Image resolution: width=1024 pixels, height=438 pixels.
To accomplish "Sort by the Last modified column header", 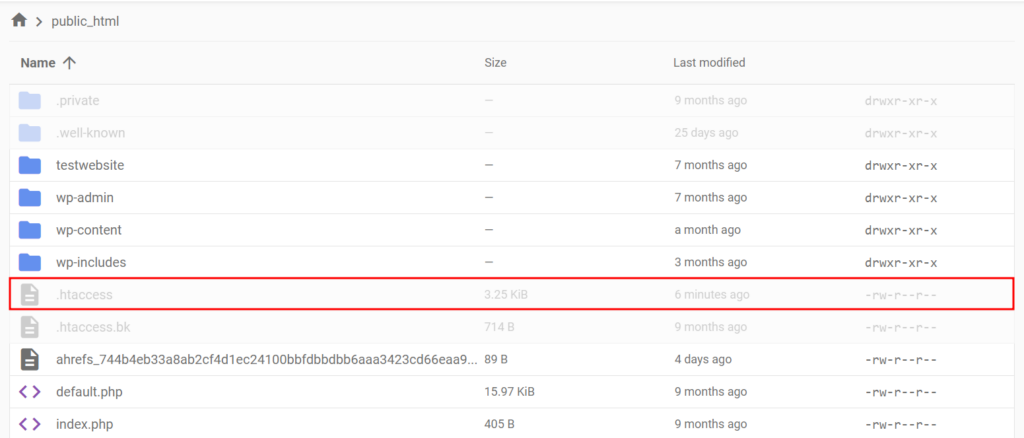I will pos(709,63).
